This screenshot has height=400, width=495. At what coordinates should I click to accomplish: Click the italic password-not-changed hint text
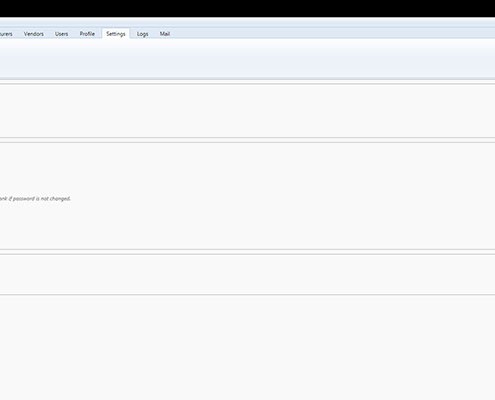click(35, 199)
